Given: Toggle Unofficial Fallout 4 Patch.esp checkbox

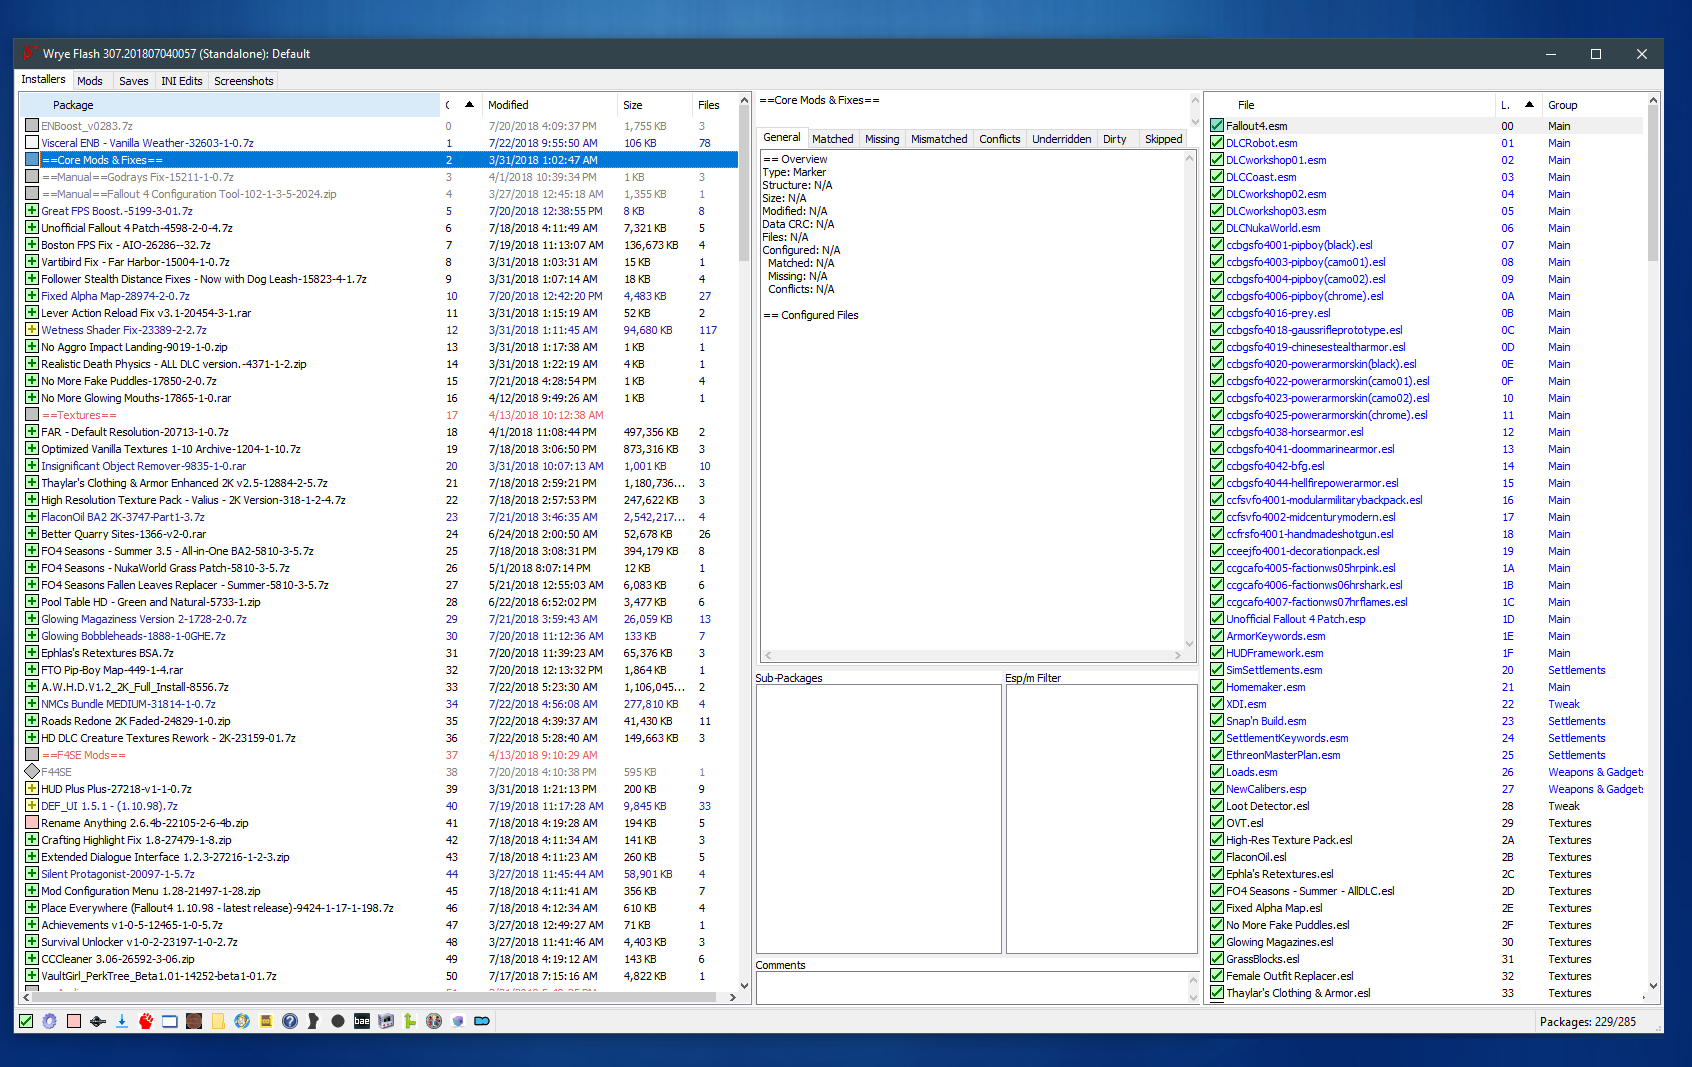Looking at the screenshot, I should pyautogui.click(x=1217, y=619).
